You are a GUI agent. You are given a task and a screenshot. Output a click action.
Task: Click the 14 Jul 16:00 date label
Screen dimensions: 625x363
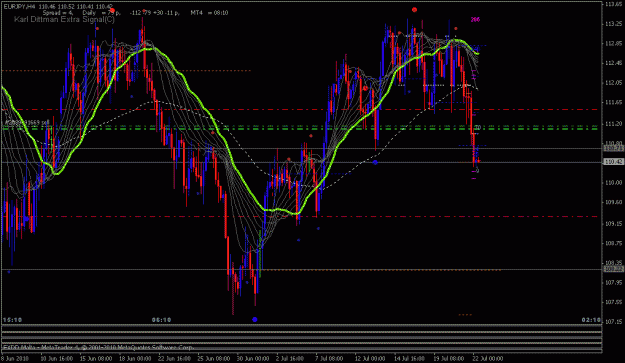pos(410,359)
